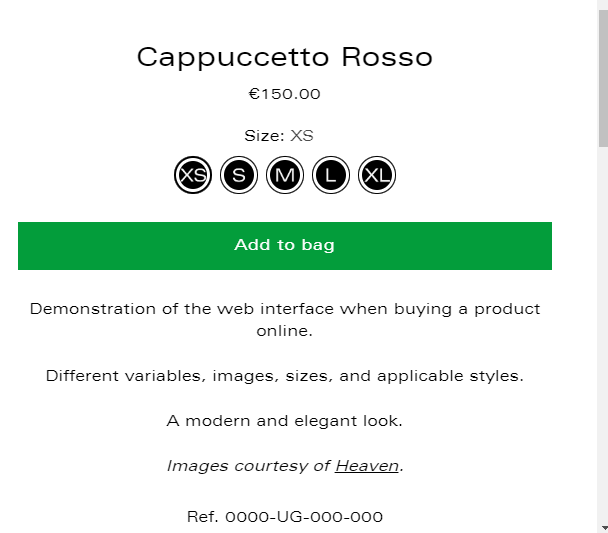Click the Cappuccetto Rosso product title

285,57
